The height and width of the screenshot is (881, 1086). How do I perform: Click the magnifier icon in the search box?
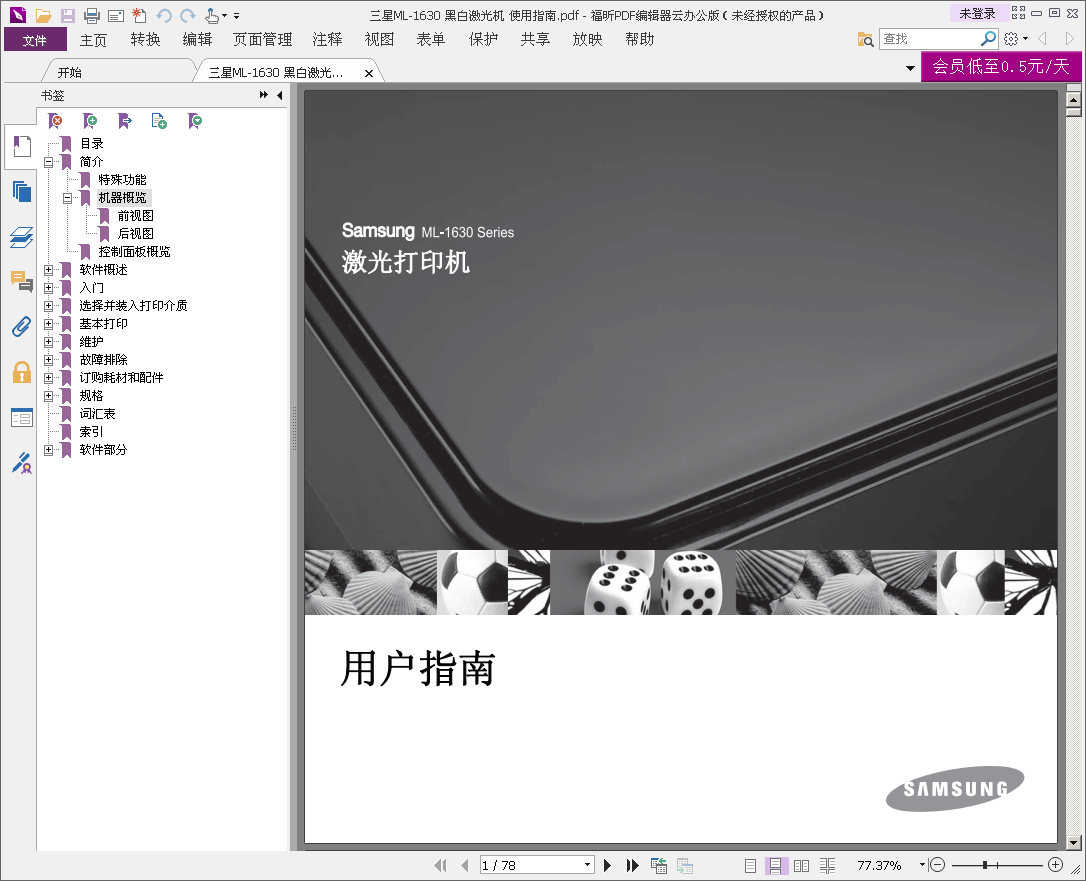pos(988,39)
